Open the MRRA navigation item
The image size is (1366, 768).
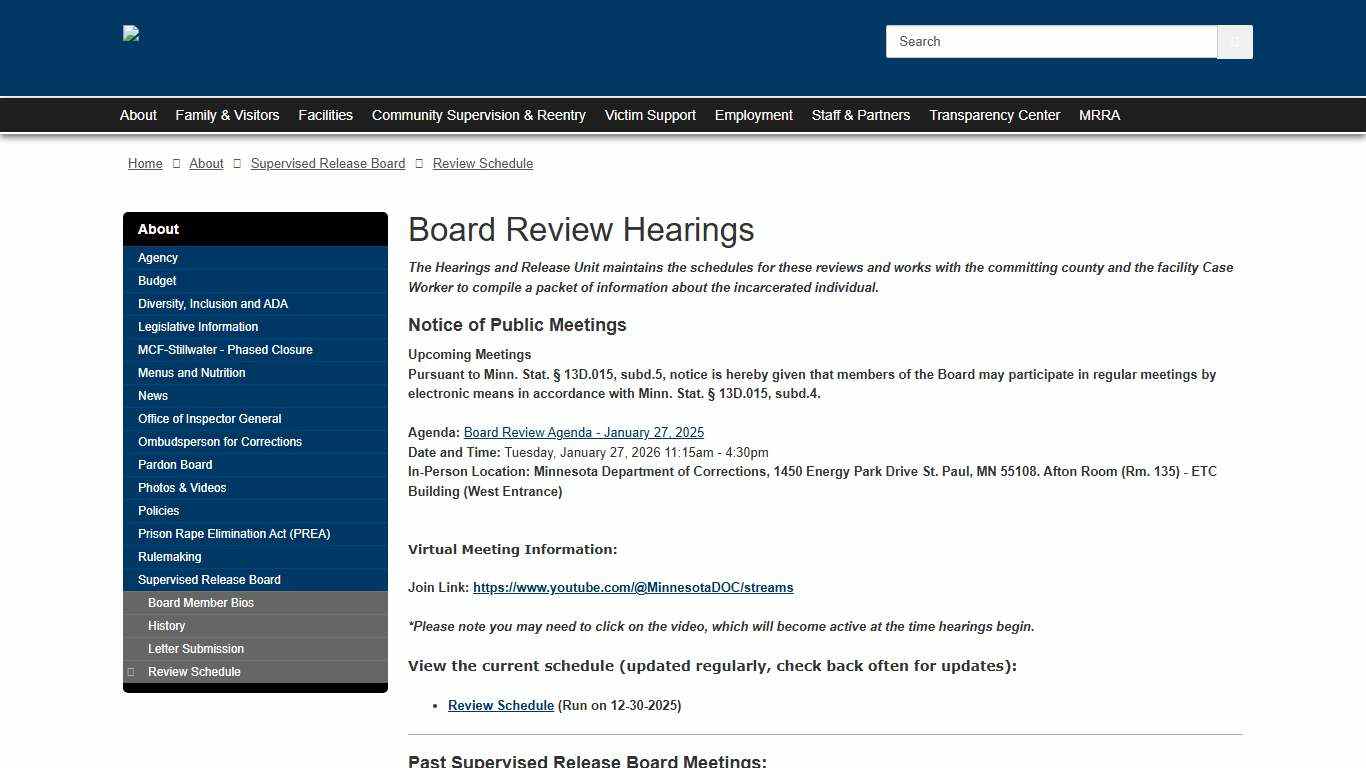click(1099, 115)
